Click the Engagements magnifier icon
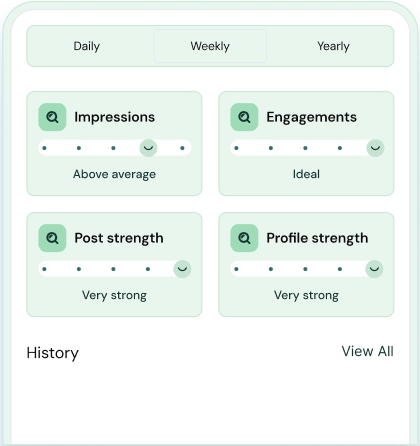The image size is (420, 446). [x=244, y=117]
